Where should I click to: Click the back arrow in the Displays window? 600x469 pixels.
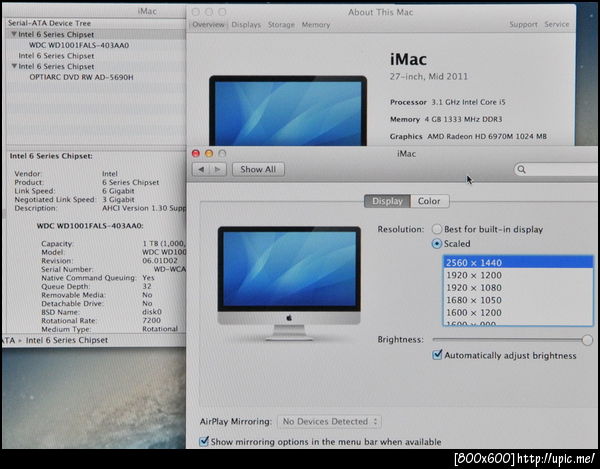point(201,169)
